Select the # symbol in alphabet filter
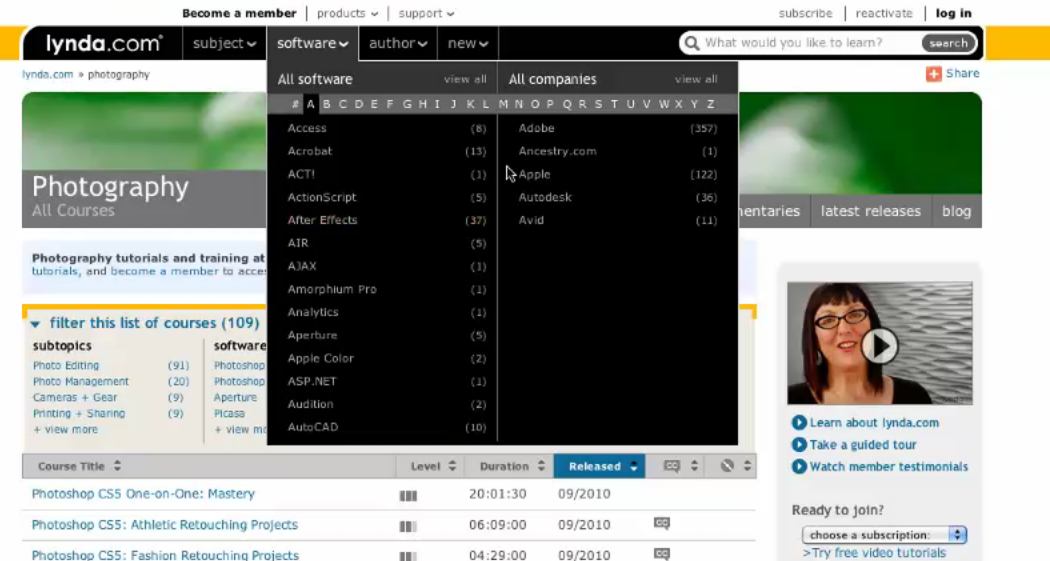1050x561 pixels. click(295, 104)
